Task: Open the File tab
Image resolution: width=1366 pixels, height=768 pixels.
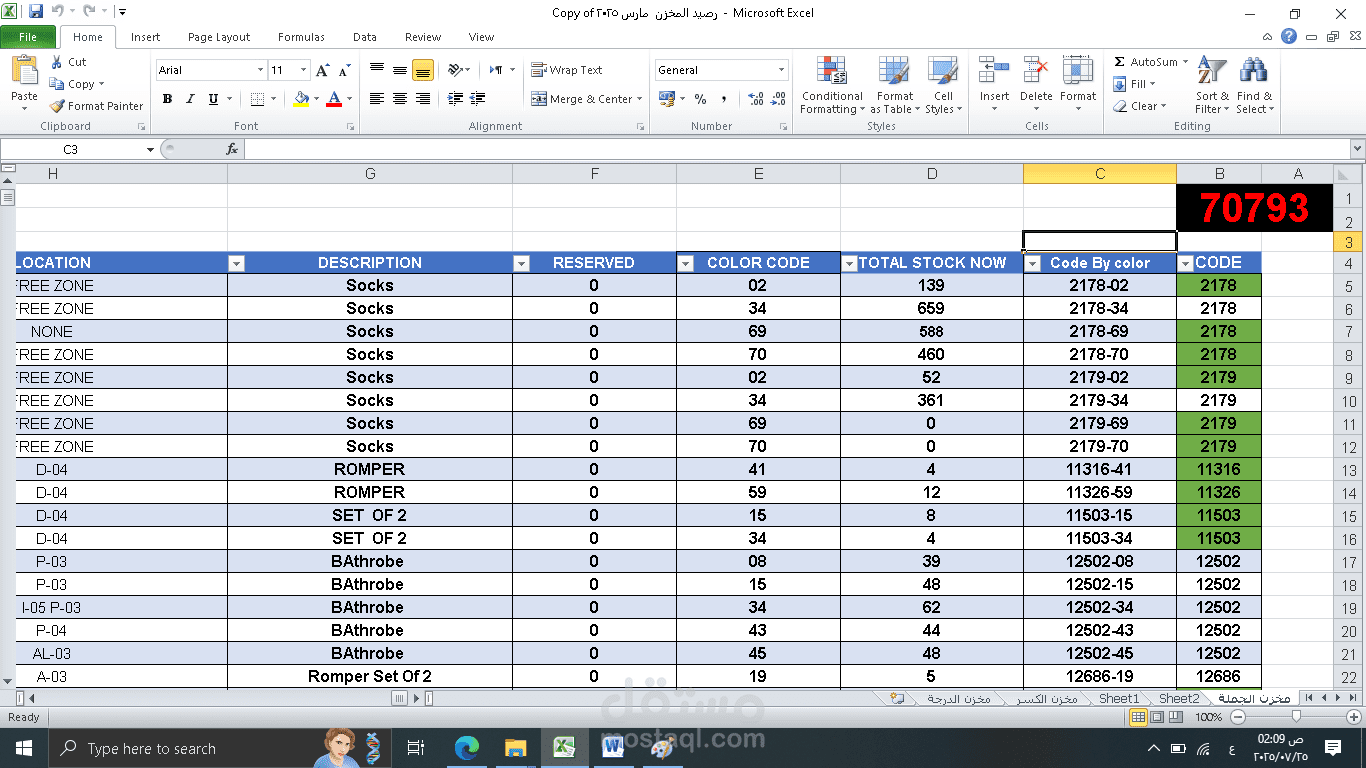Action: click(28, 37)
